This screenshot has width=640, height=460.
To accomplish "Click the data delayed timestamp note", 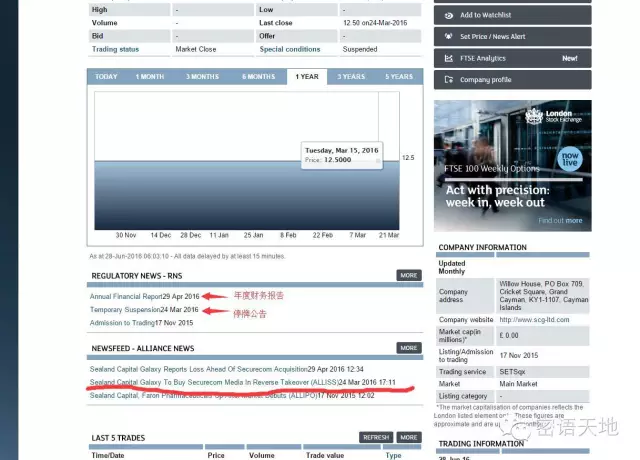I will [x=187, y=256].
